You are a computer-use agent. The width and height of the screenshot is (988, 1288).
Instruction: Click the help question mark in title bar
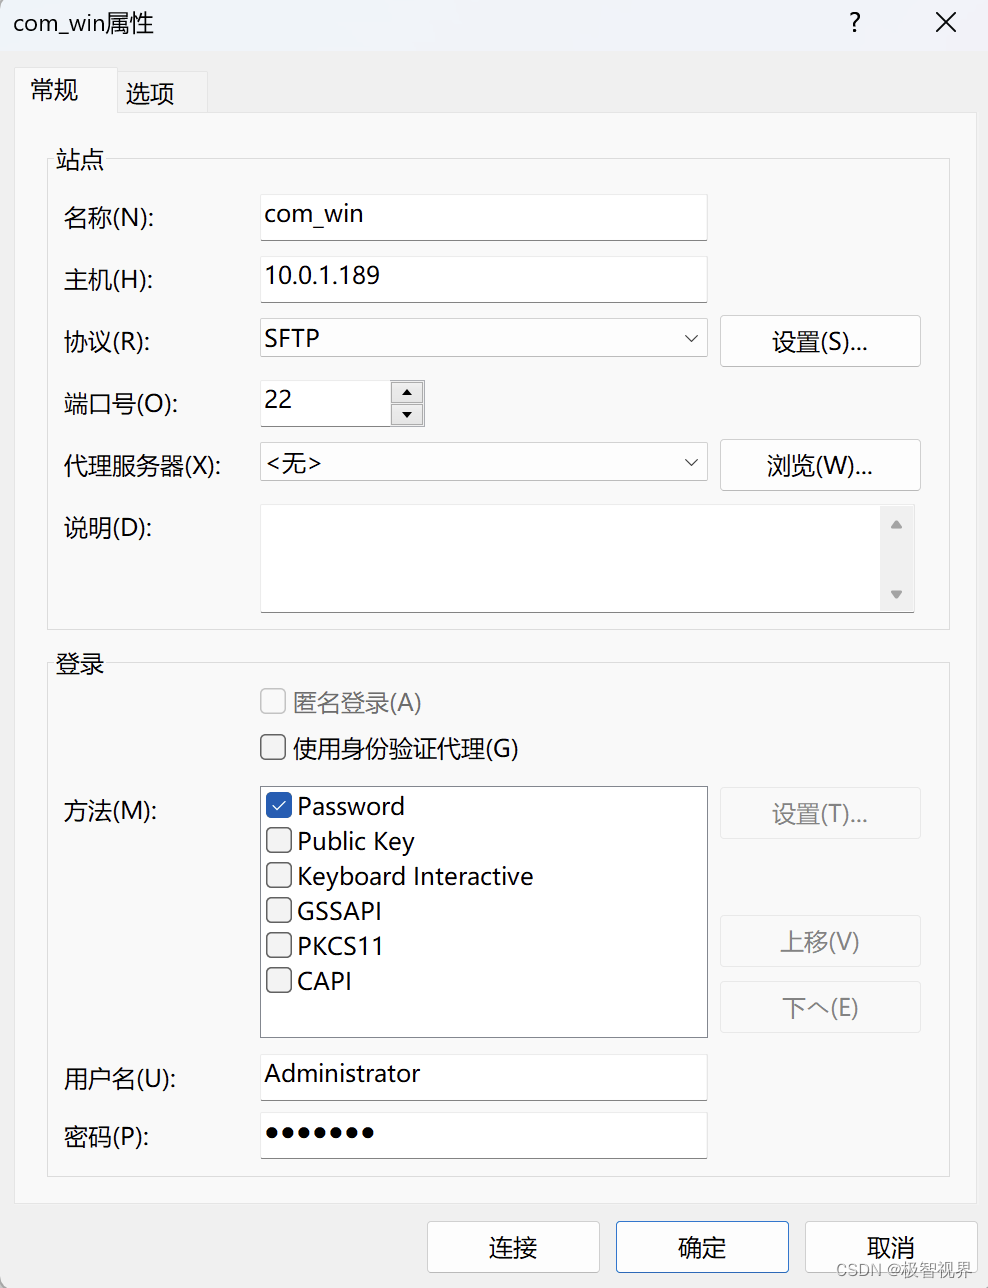(x=854, y=23)
